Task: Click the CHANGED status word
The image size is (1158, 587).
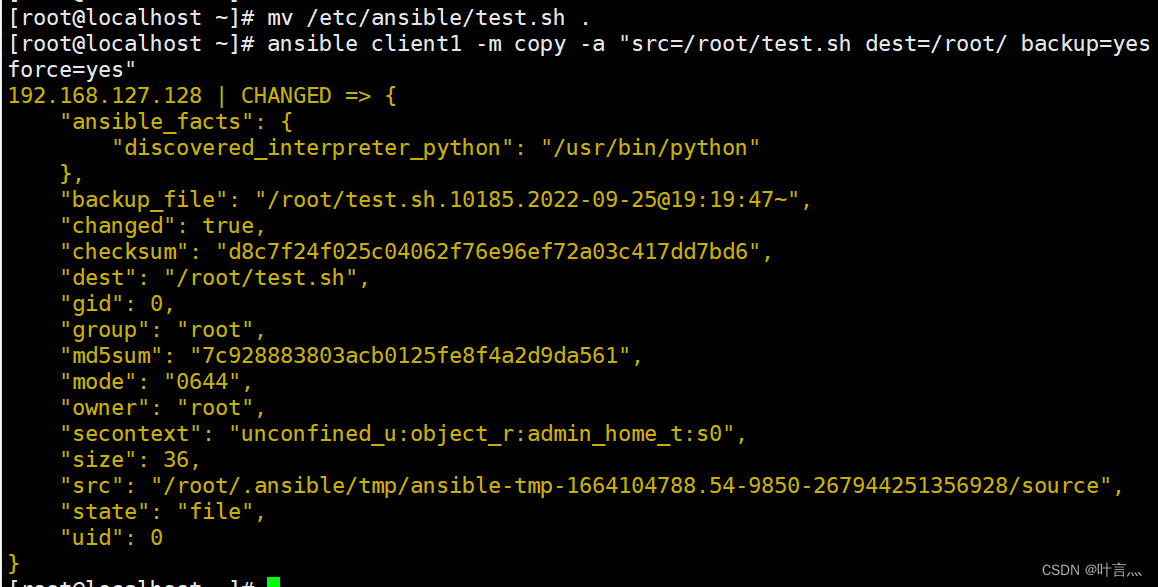Action: (286, 96)
